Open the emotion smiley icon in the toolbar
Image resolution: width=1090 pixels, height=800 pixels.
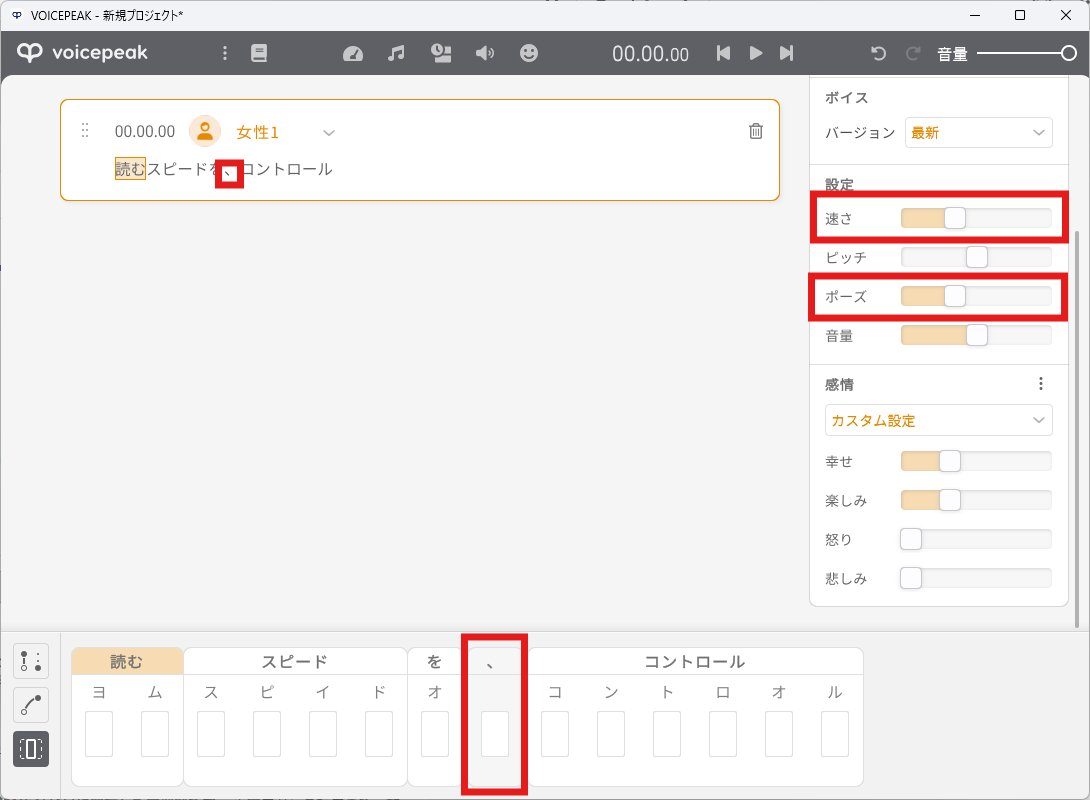(x=529, y=54)
